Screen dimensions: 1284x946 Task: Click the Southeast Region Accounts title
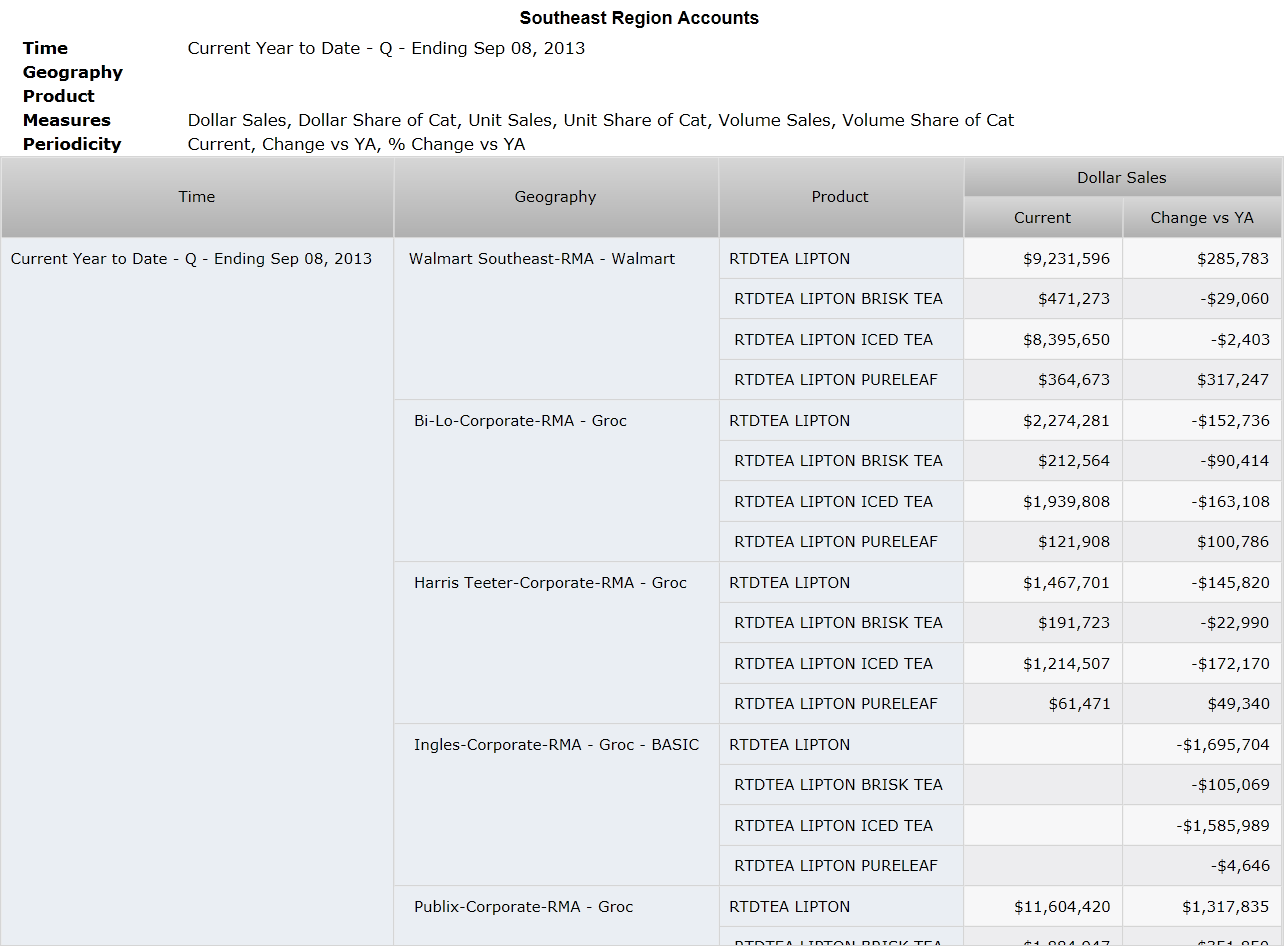pos(639,18)
